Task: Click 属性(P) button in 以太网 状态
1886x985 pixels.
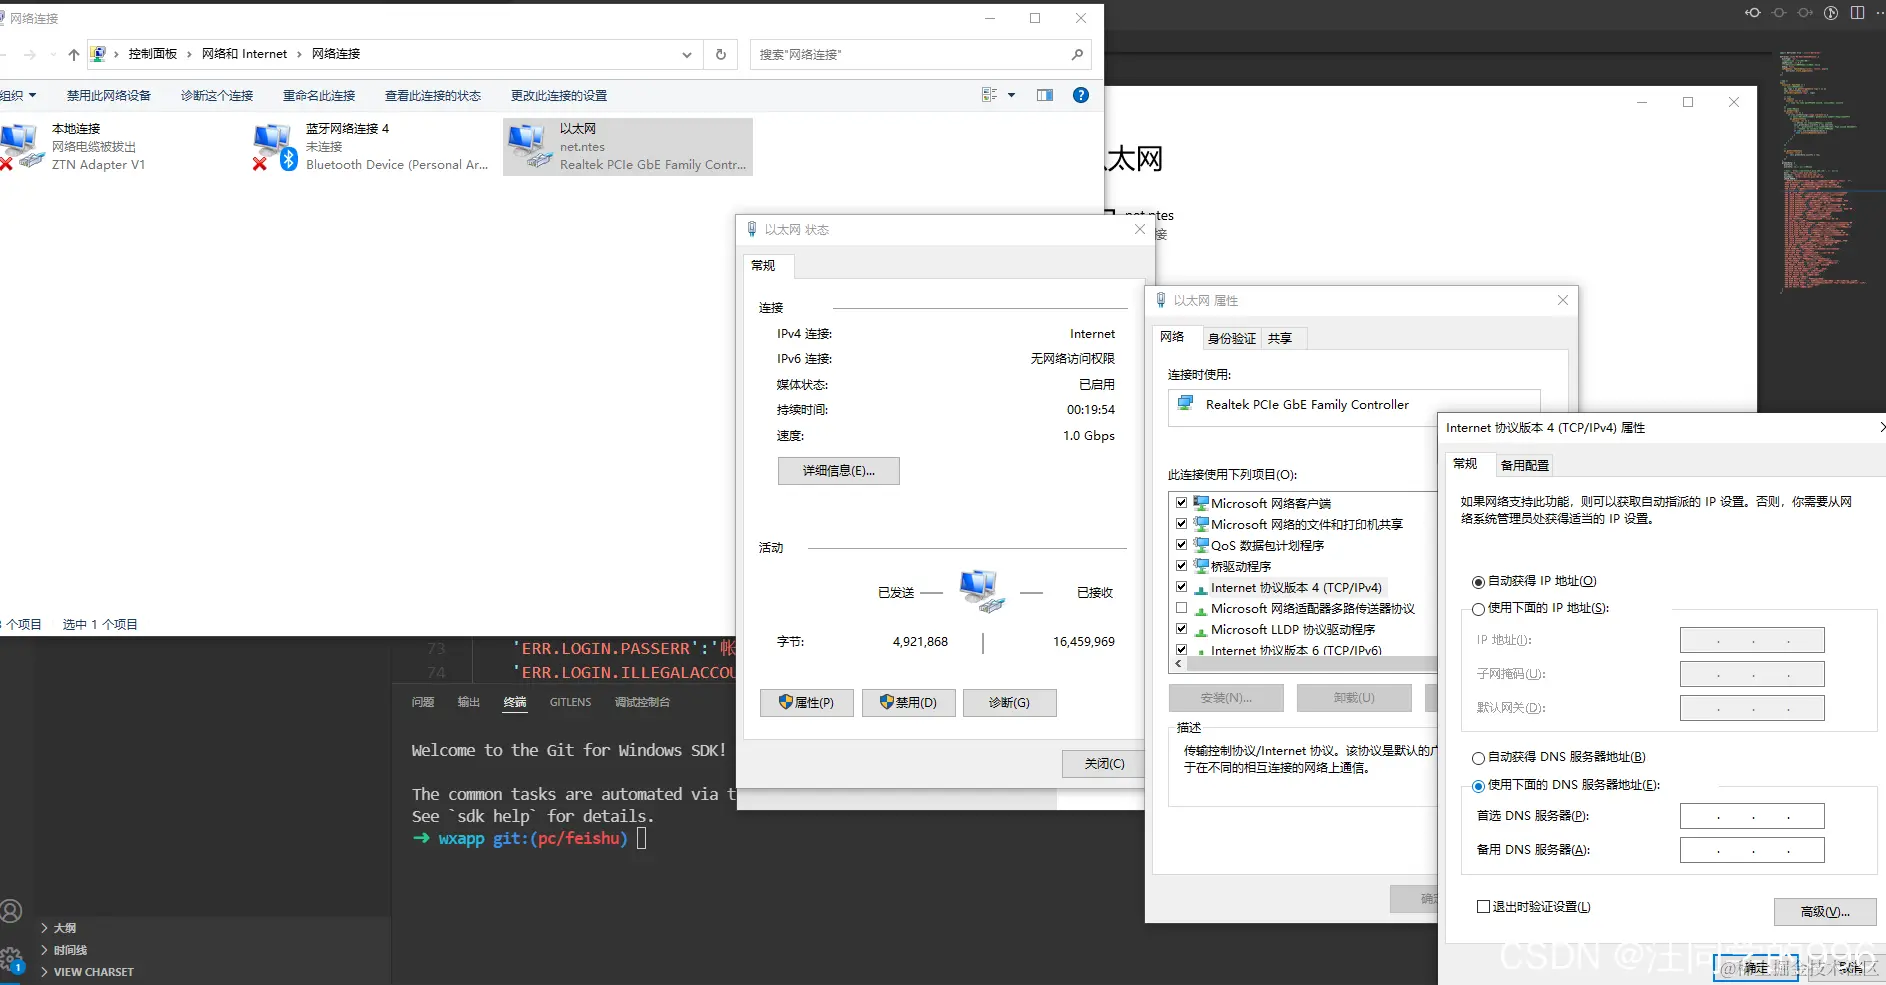Action: [x=806, y=703]
